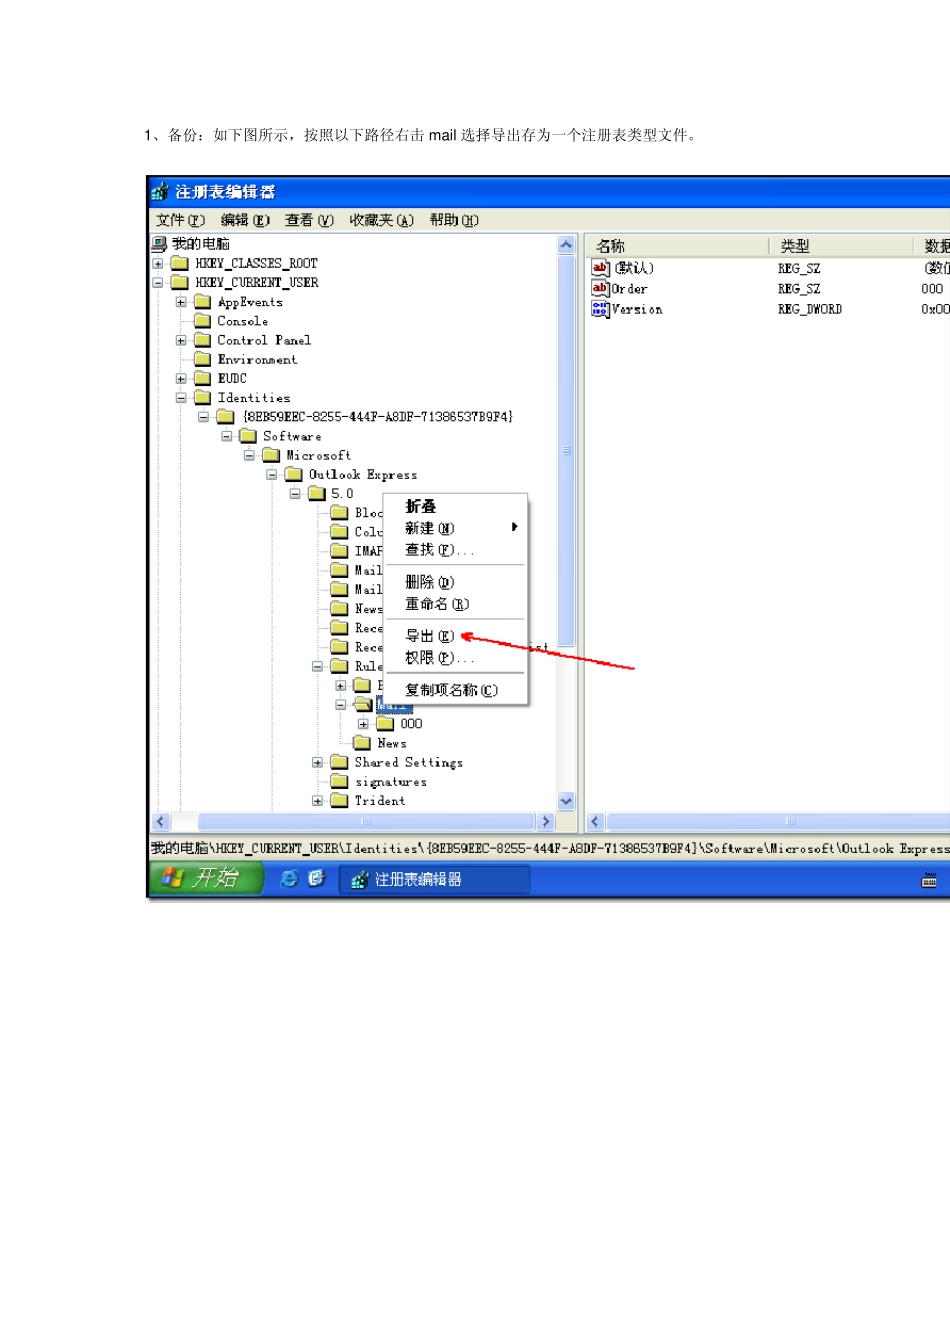Open the 帮助(H) menu

(x=454, y=220)
